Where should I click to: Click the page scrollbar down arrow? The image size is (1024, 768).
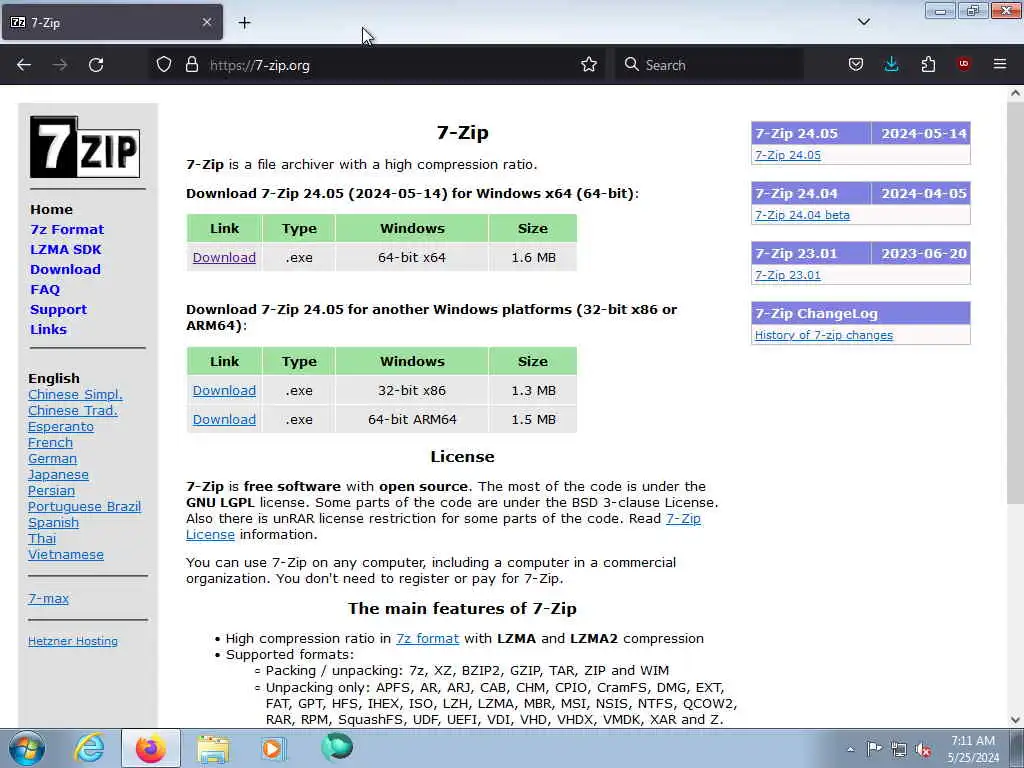click(x=1015, y=720)
